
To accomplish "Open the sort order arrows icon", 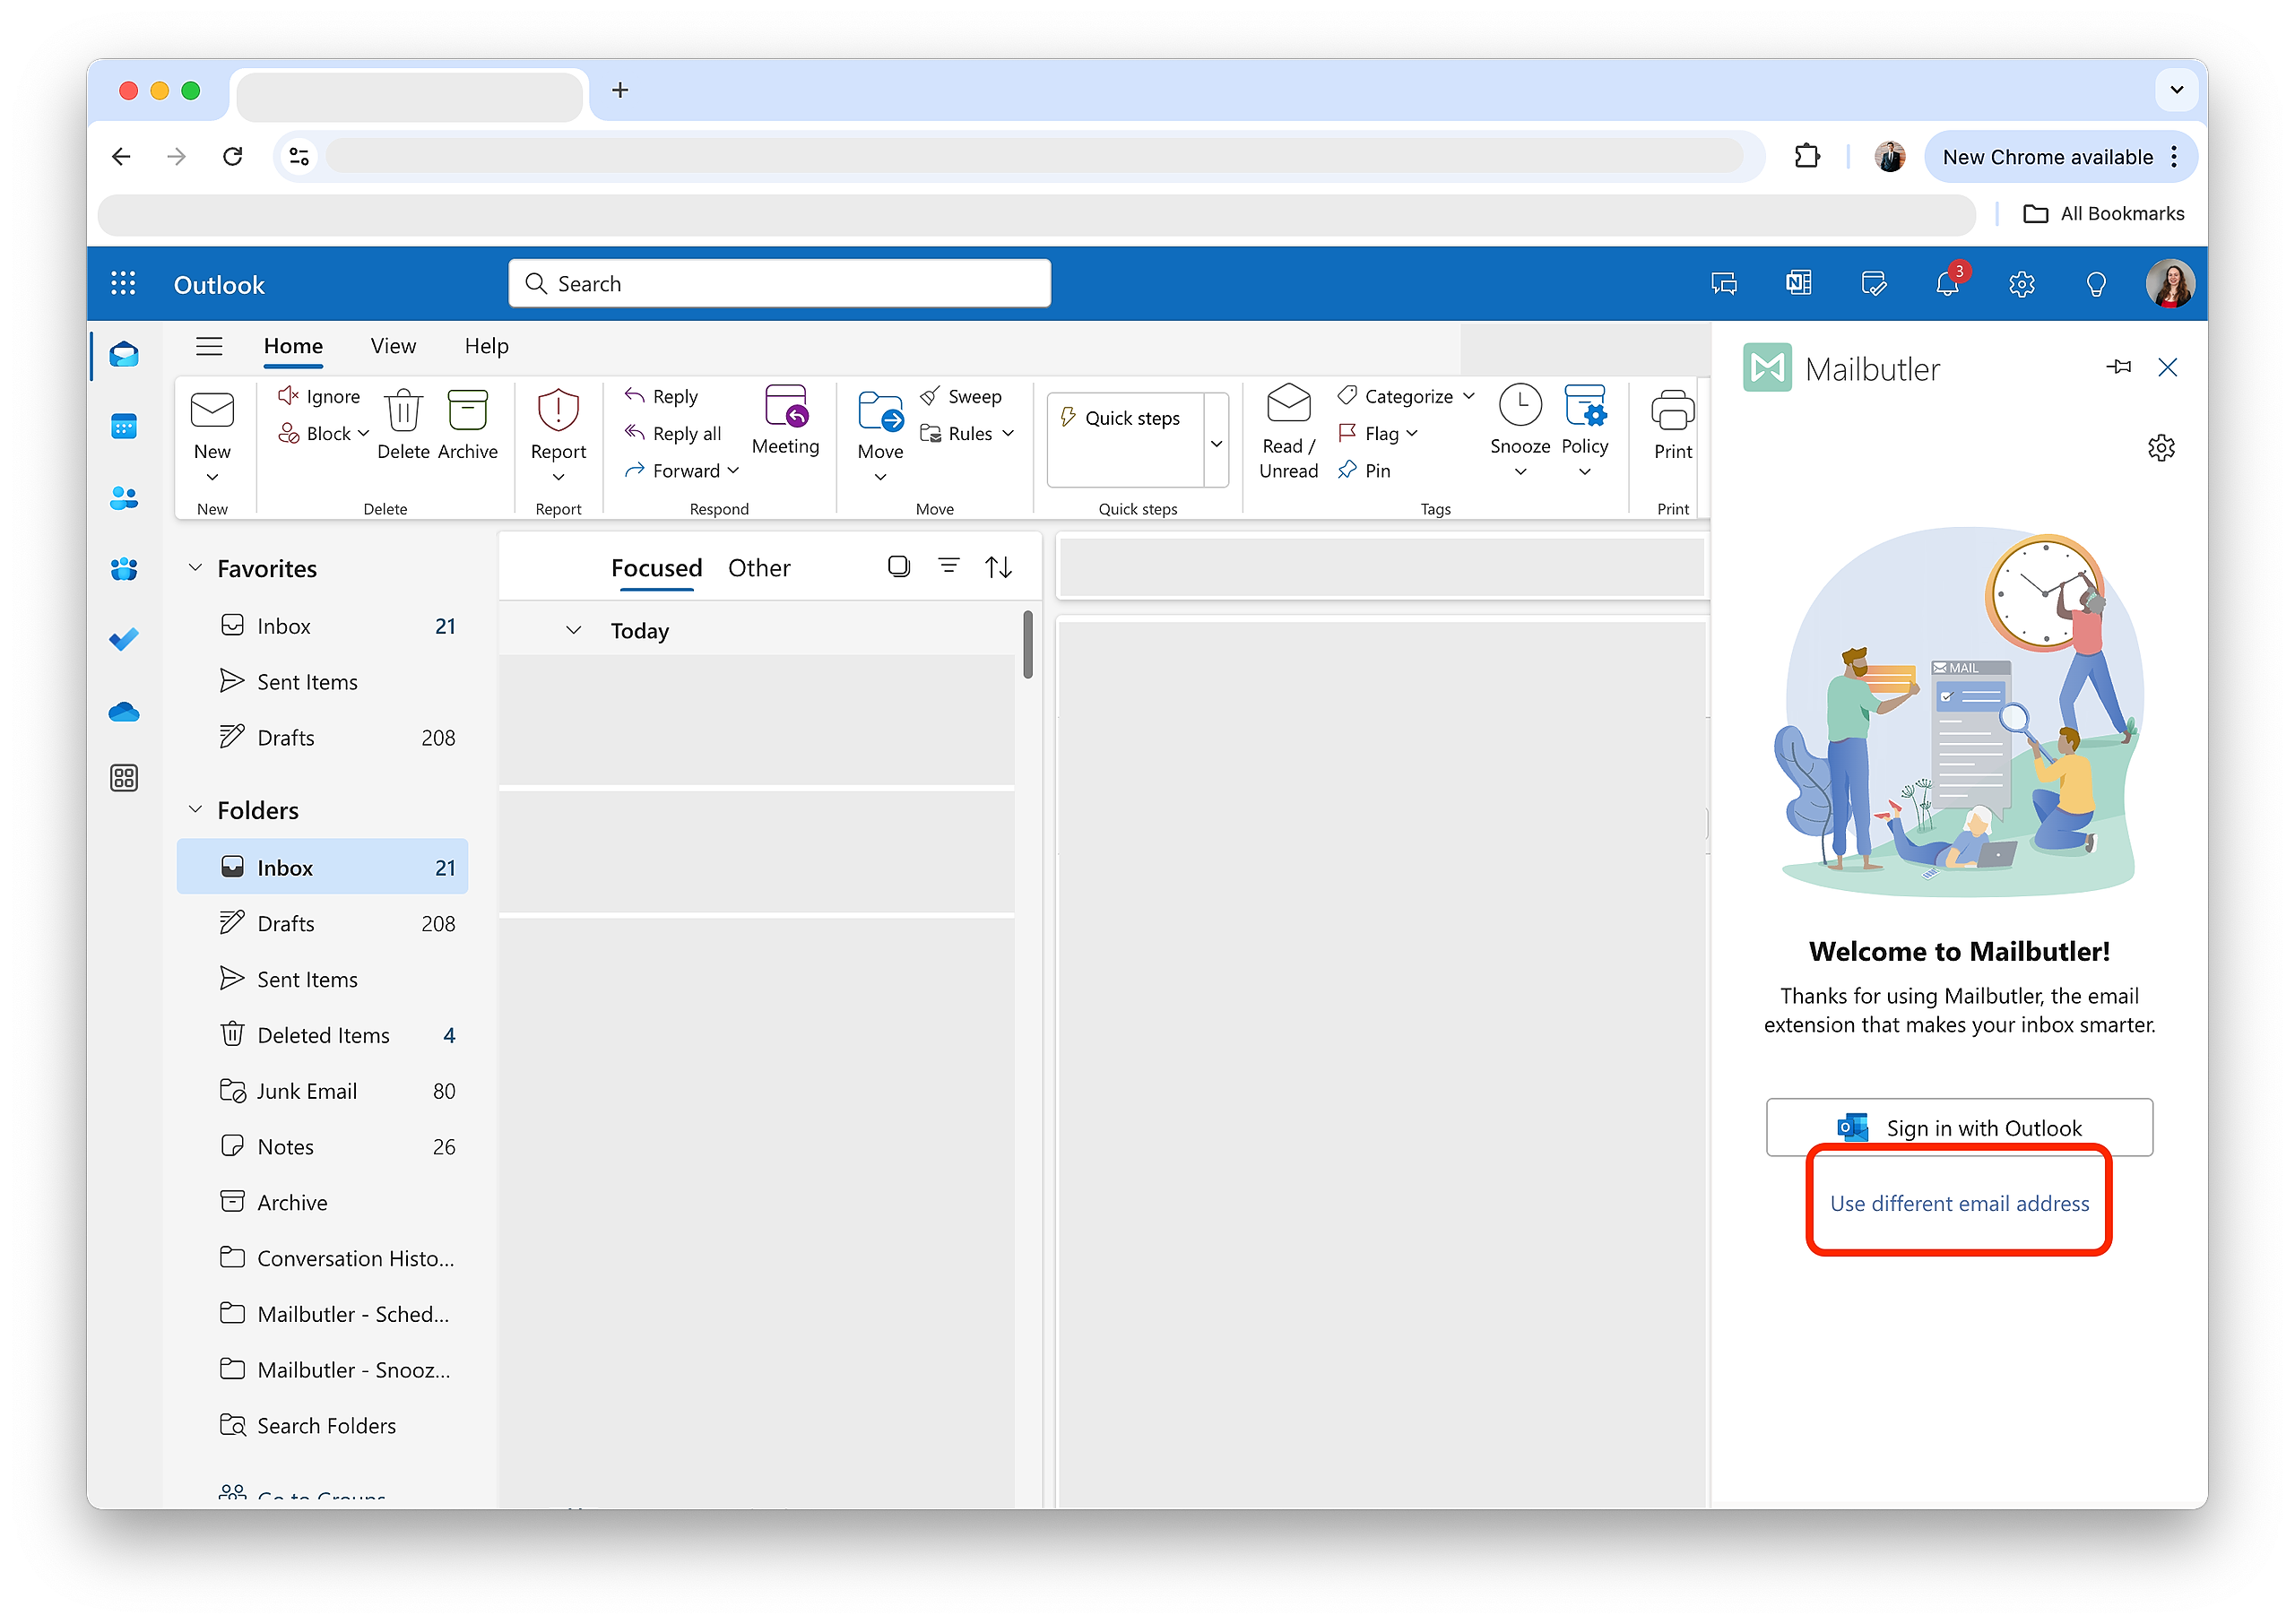I will (x=998, y=567).
